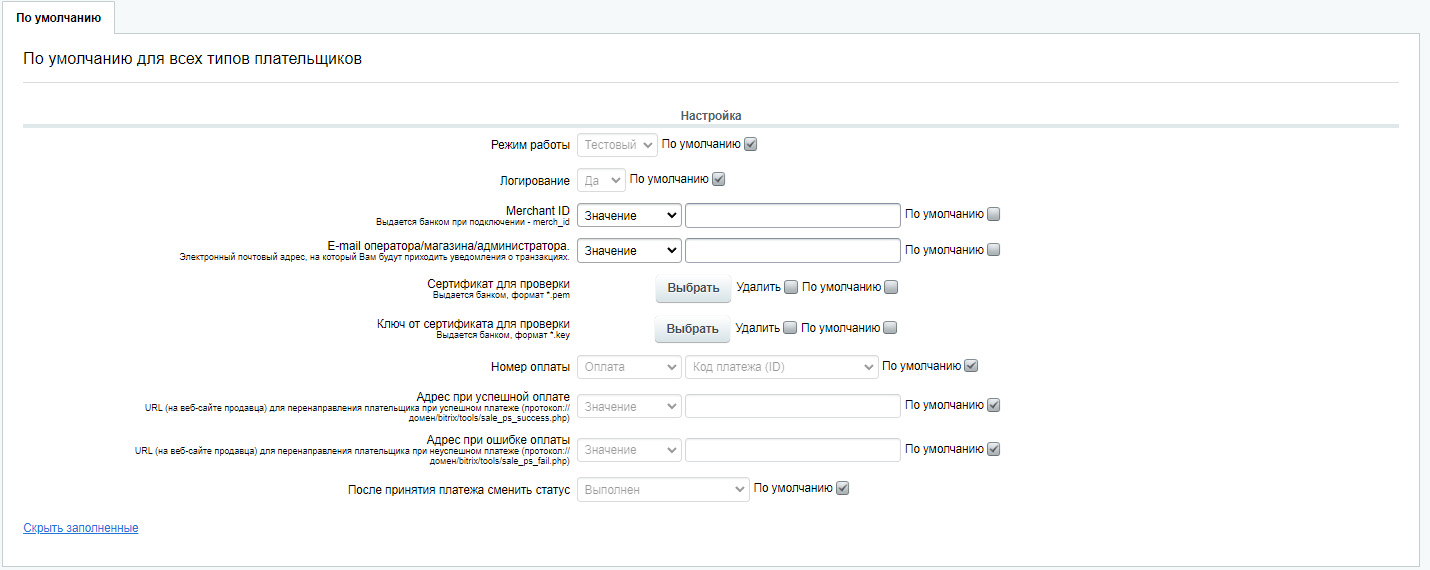Toggle "По умолчанию" checkbox for Режим работы
Image resolution: width=1430 pixels, height=570 pixels.
(751, 144)
